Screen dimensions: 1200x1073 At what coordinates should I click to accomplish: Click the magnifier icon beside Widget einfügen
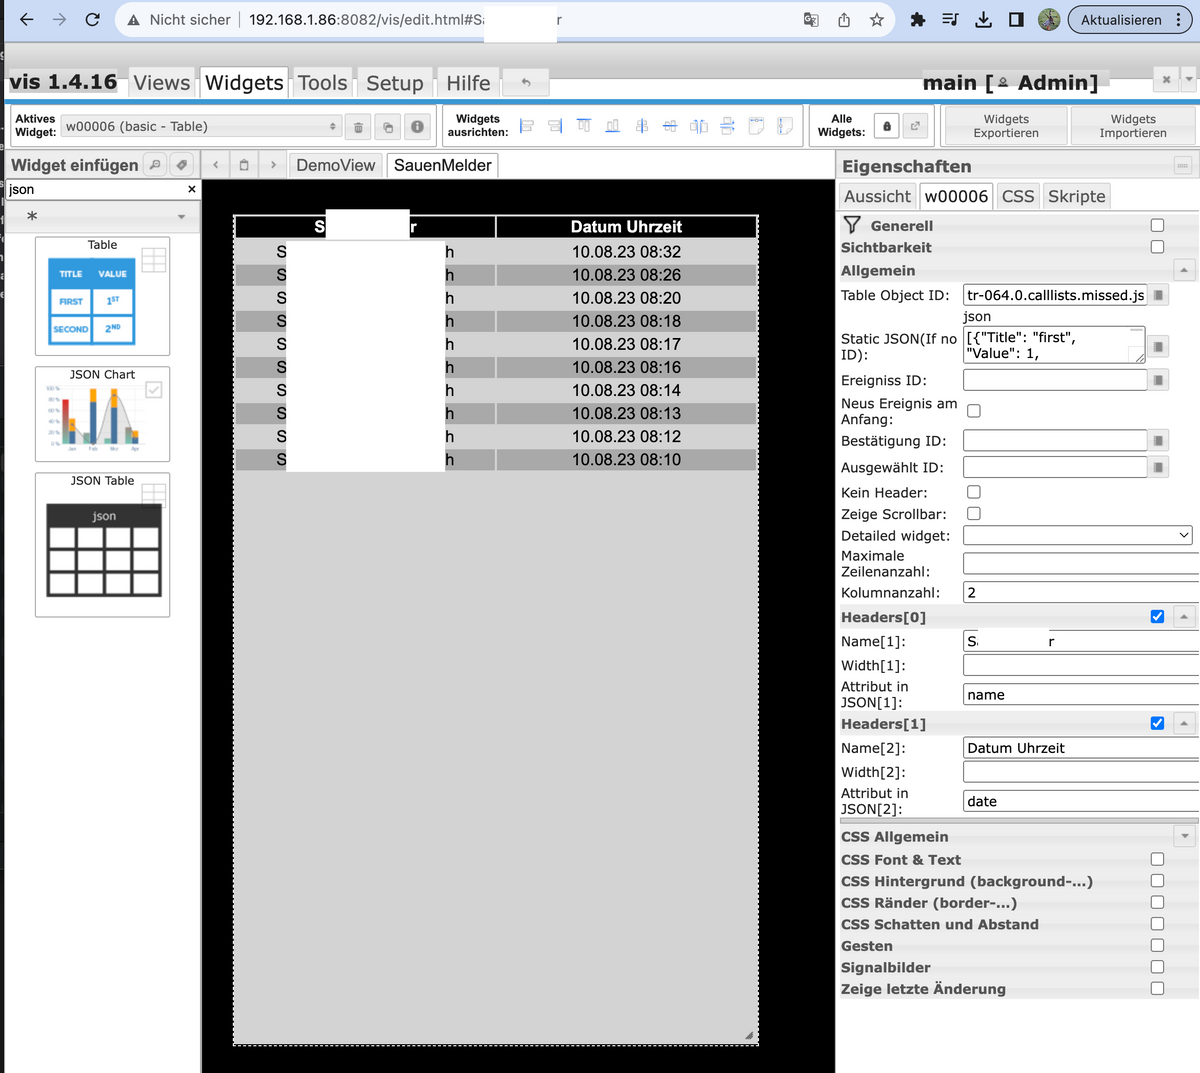click(155, 165)
